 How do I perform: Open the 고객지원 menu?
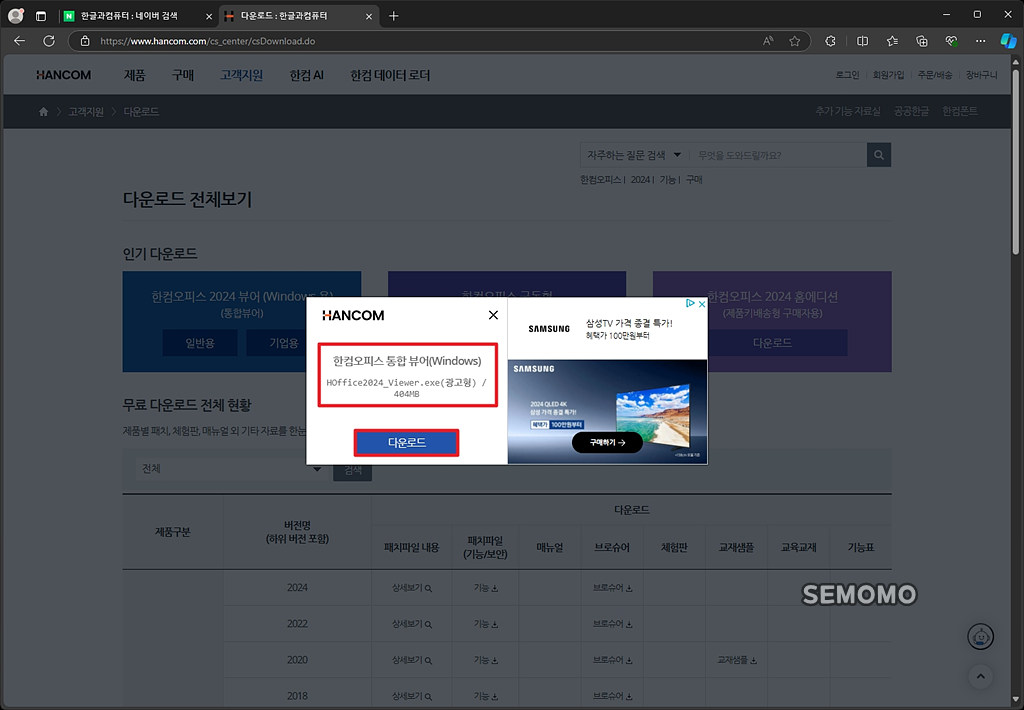click(242, 75)
